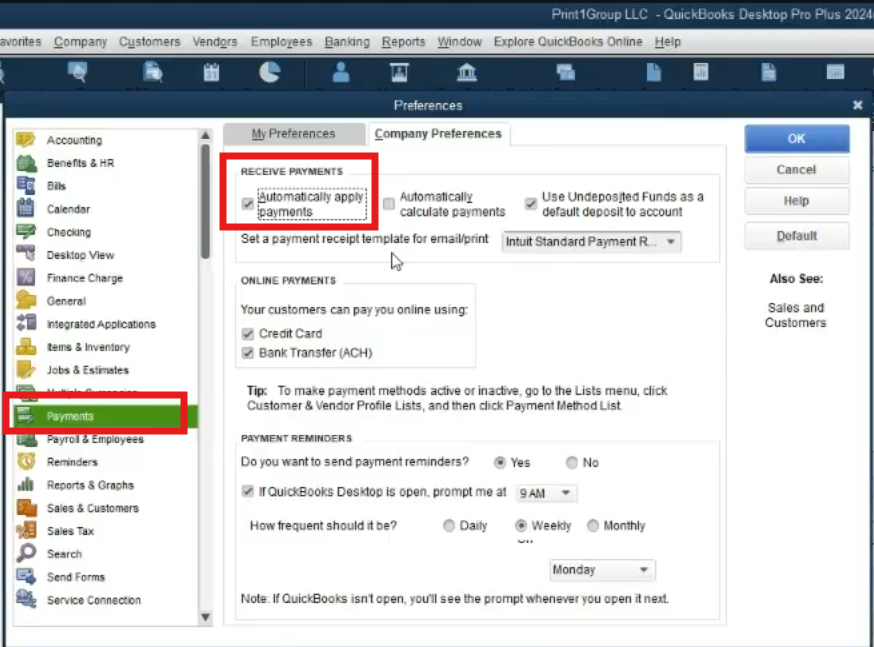Open the payment receipt template dropdown
Screen dimensions: 874x647
[591, 242]
